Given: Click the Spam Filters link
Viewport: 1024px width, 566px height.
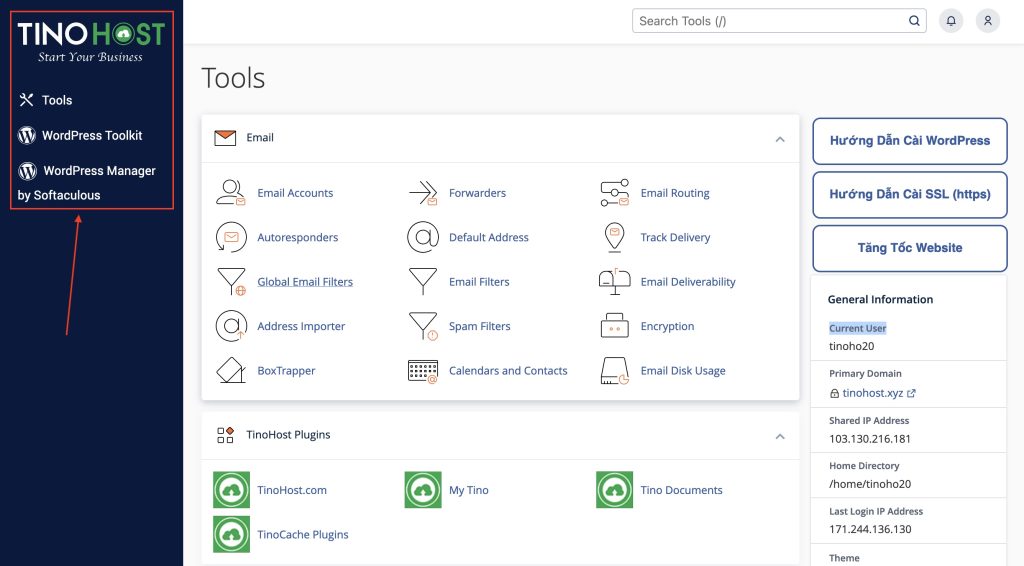Looking at the screenshot, I should coord(479,326).
